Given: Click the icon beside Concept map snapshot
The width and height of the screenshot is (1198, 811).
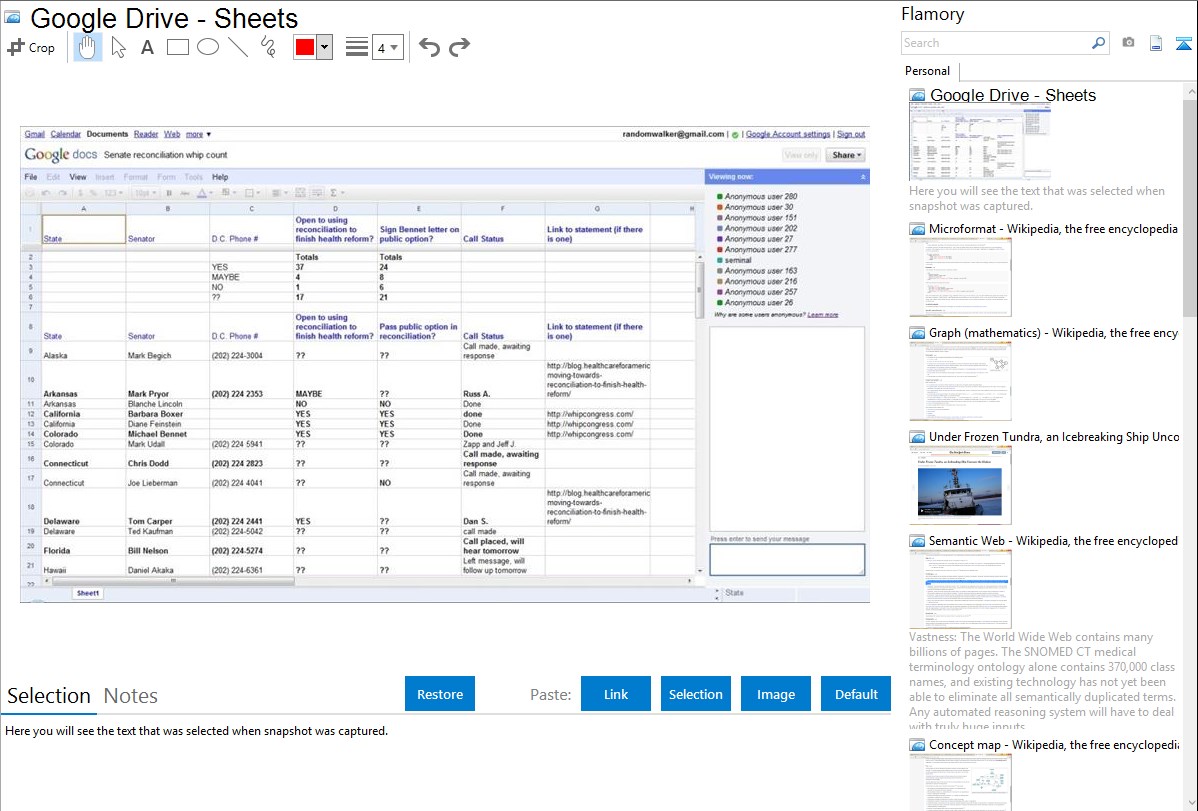Looking at the screenshot, I should [x=917, y=745].
